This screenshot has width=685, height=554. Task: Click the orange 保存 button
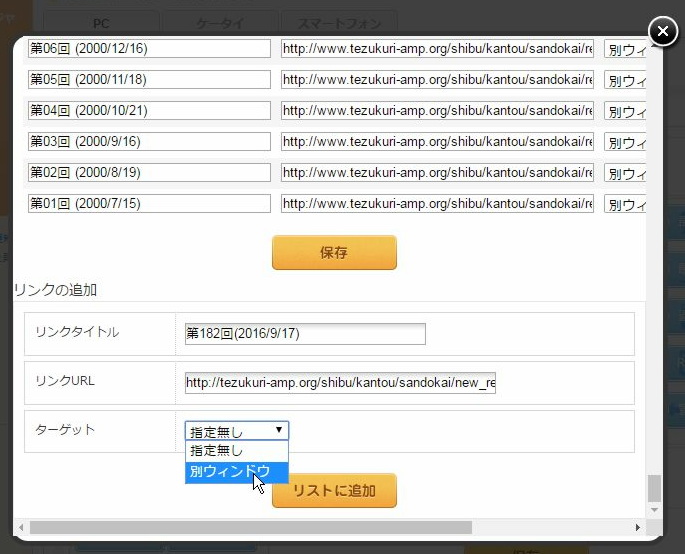coord(334,253)
